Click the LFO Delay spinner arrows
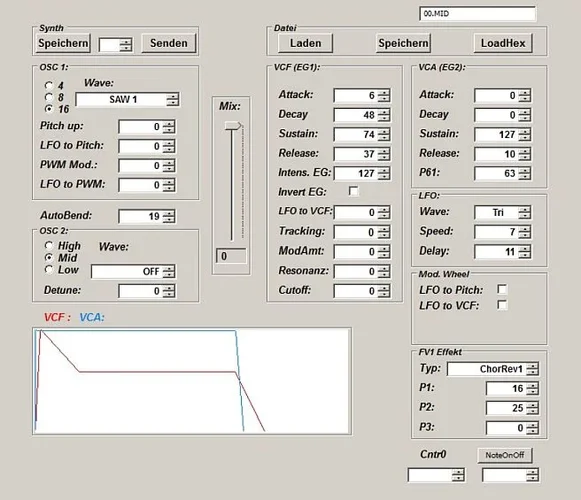The width and height of the screenshot is (581, 500). (525, 252)
